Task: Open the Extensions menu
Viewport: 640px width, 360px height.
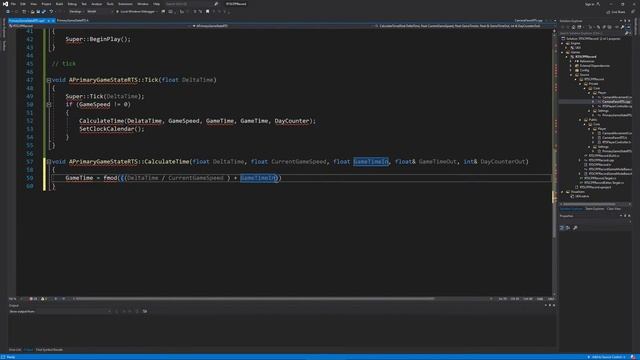Action: point(125,4)
